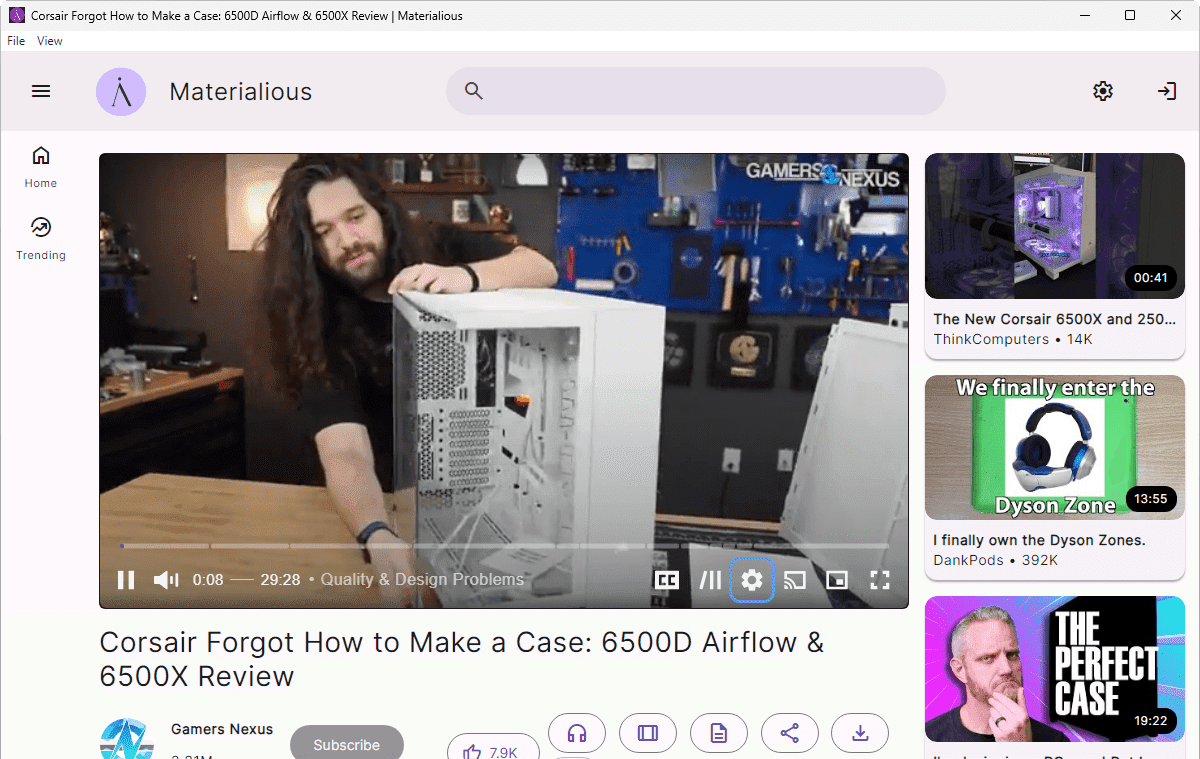
Task: Open the hamburger navigation menu
Action: 41,91
